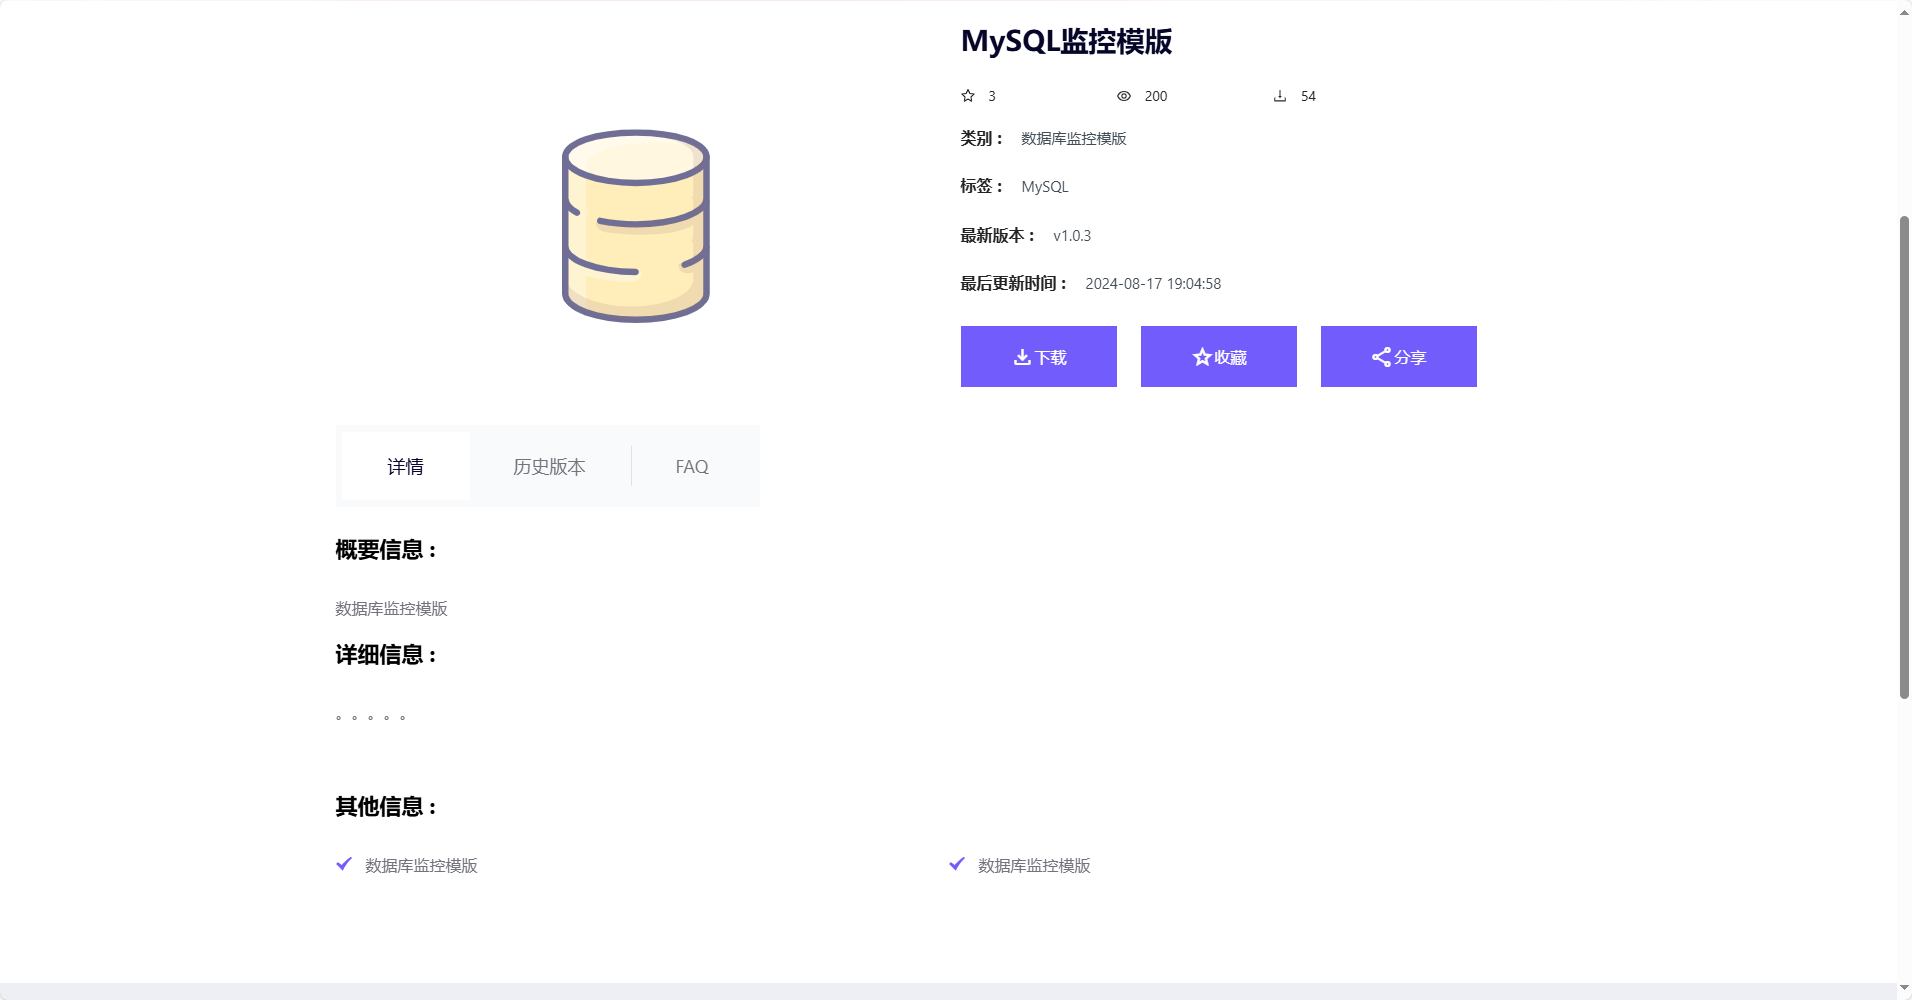The image size is (1912, 1000).
Task: Click the scroll-up arrow at top of scrollbar
Action: point(1904,12)
